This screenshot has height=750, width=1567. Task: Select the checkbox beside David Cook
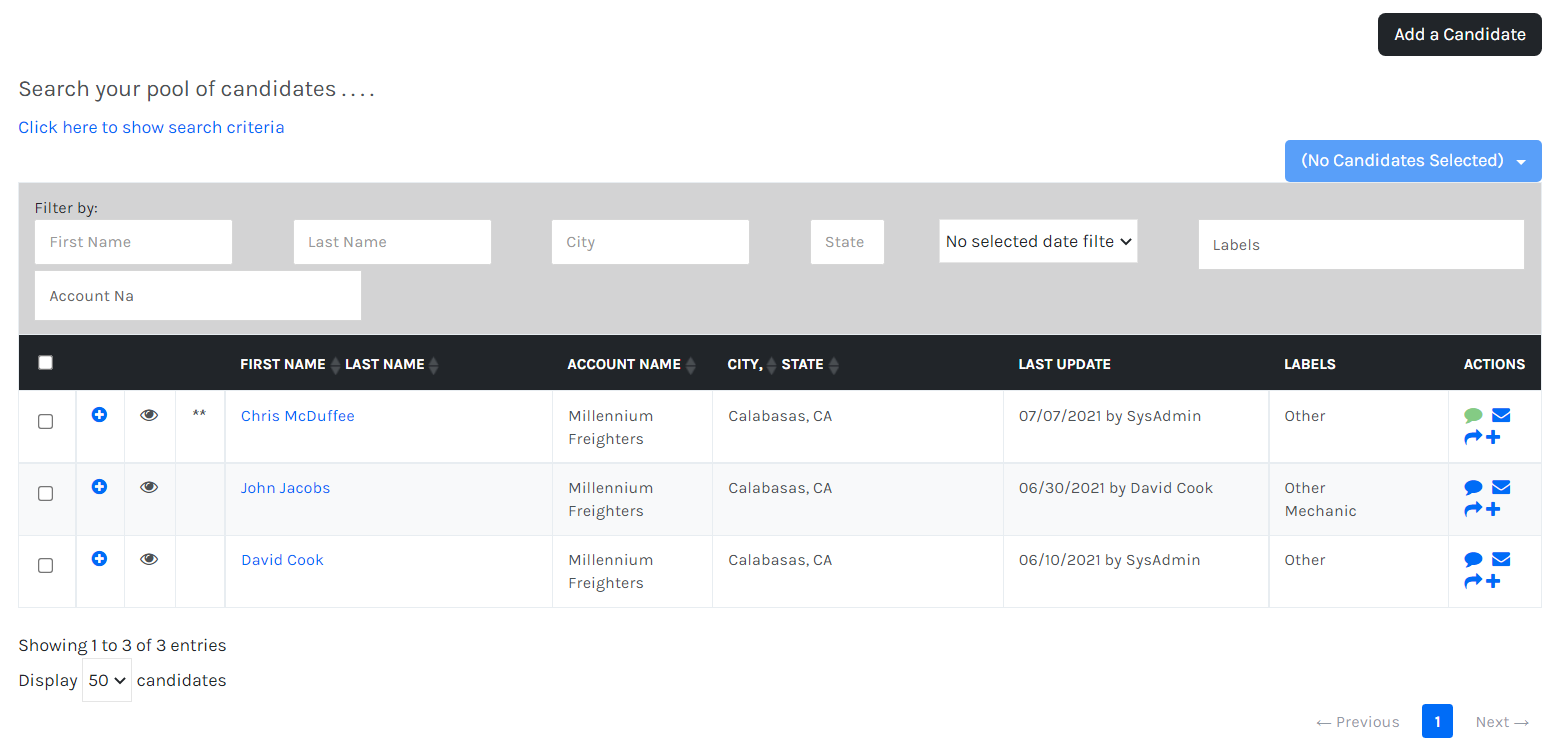point(45,565)
